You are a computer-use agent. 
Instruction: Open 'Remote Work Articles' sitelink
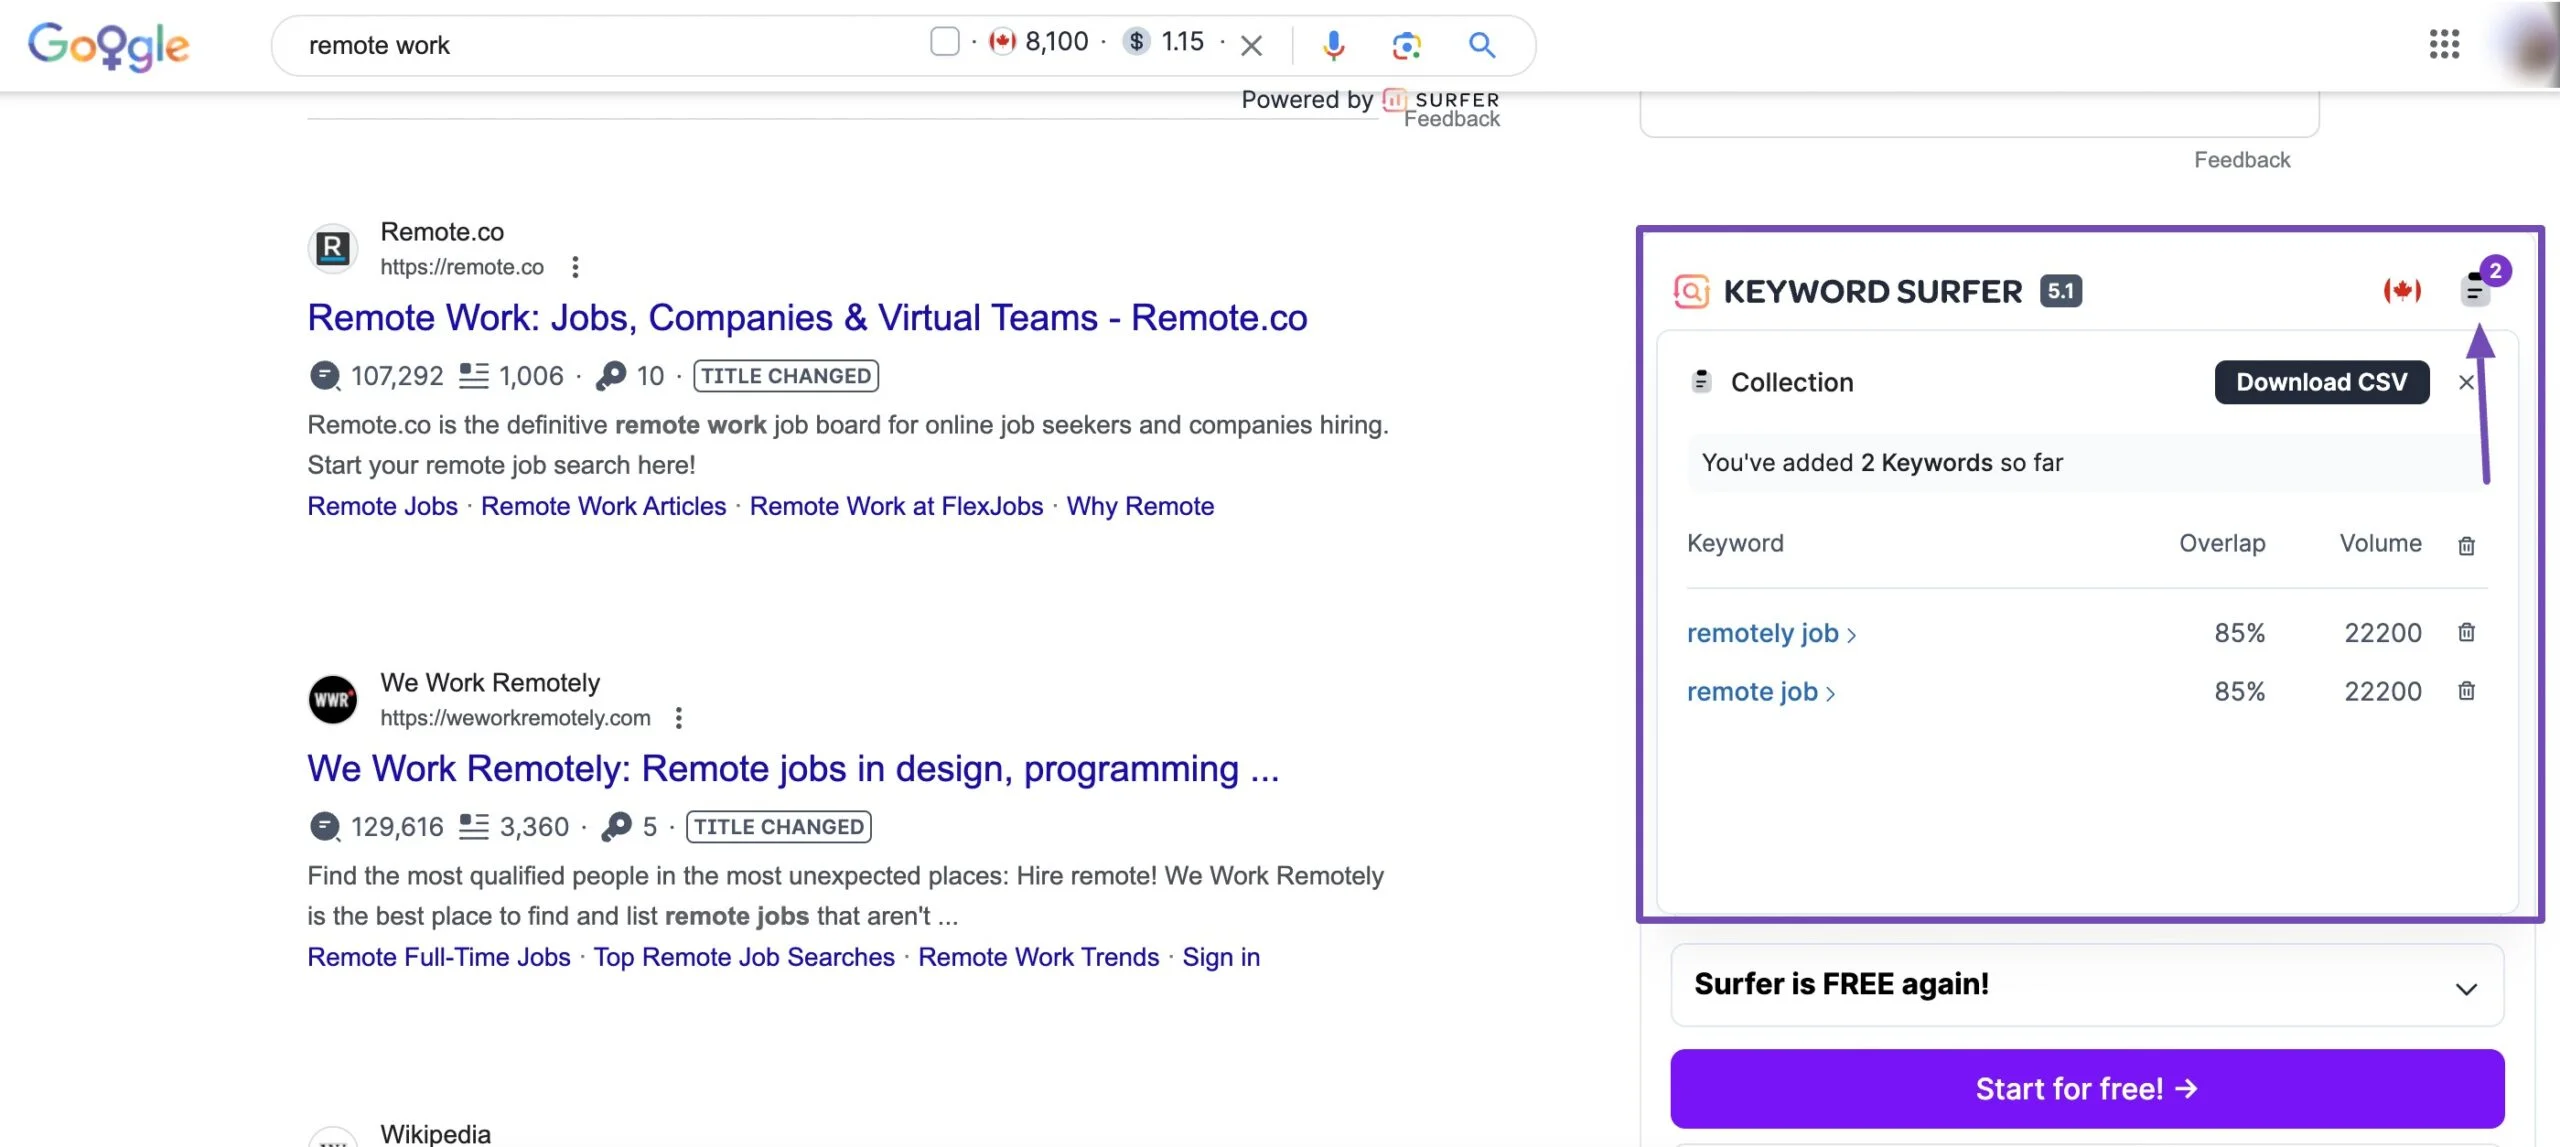(603, 506)
